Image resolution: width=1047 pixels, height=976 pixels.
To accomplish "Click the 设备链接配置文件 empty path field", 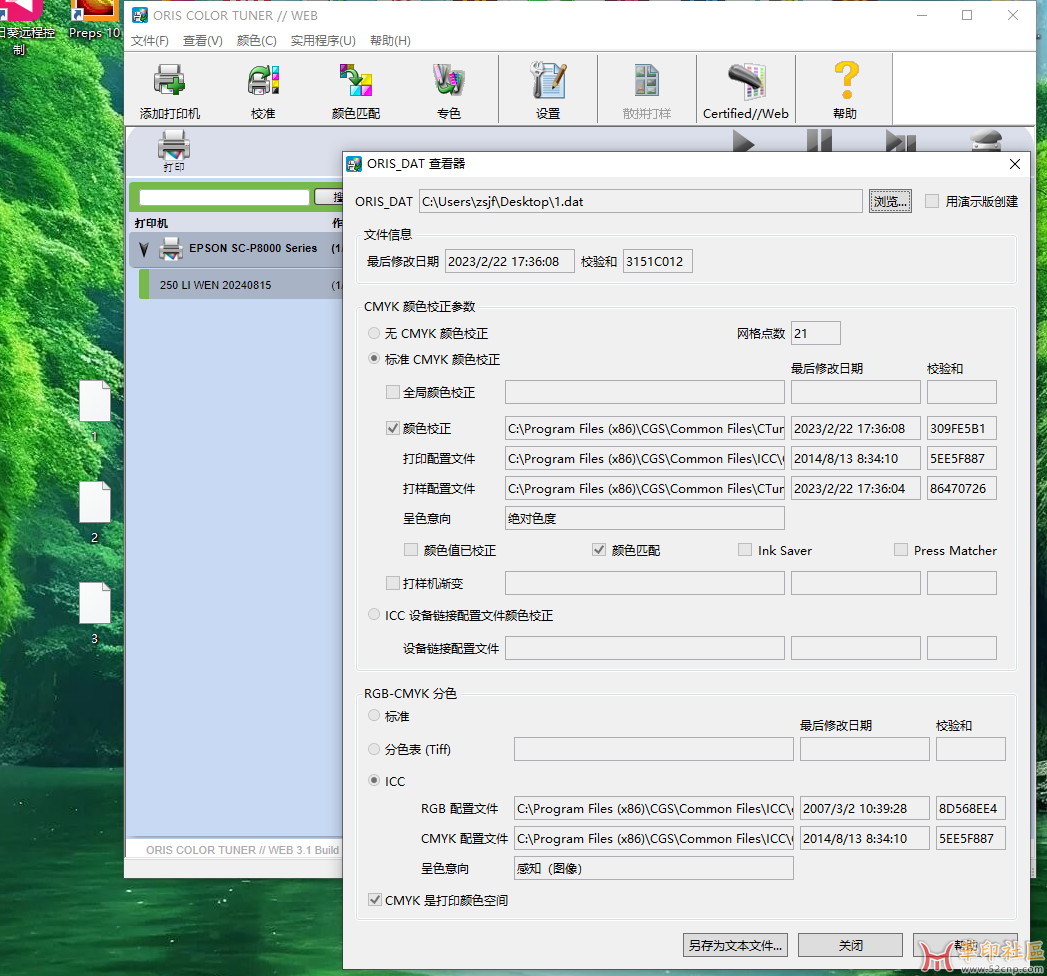I will pos(644,648).
